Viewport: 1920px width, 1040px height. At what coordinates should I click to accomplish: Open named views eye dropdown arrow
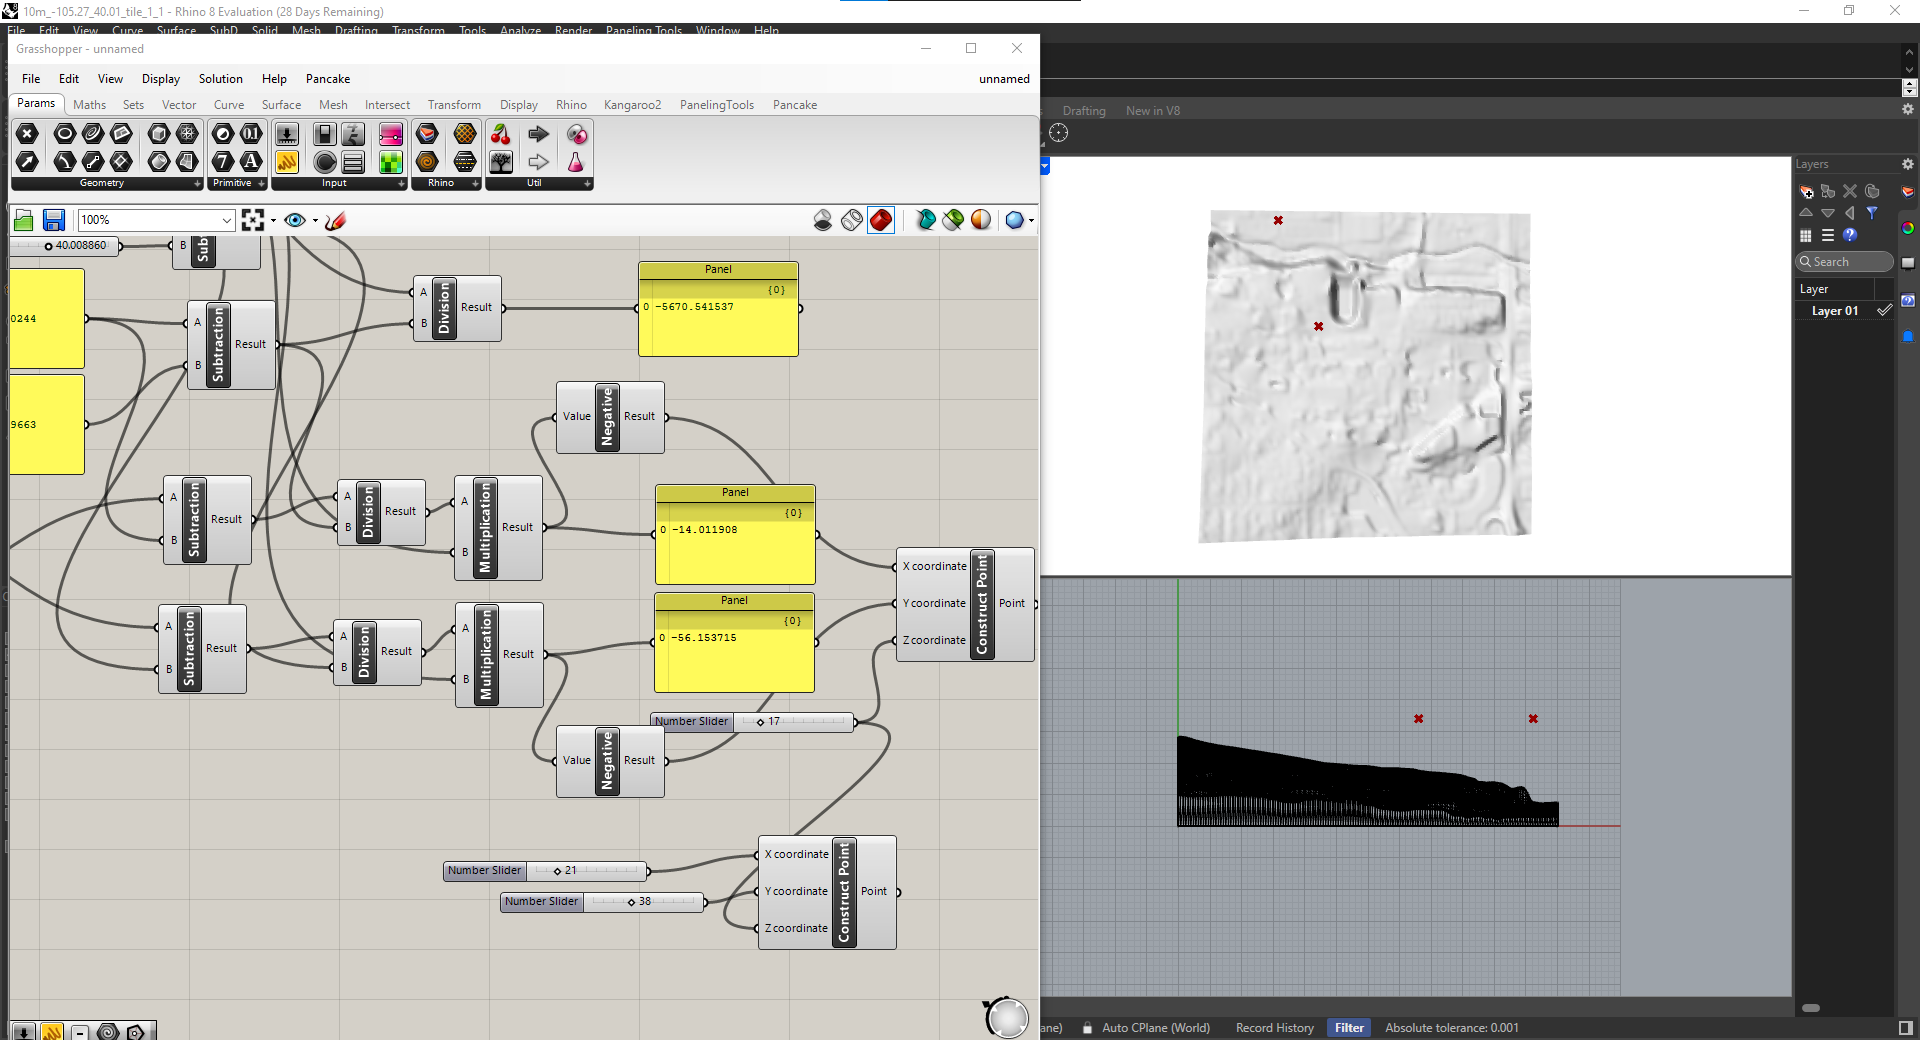pos(315,220)
